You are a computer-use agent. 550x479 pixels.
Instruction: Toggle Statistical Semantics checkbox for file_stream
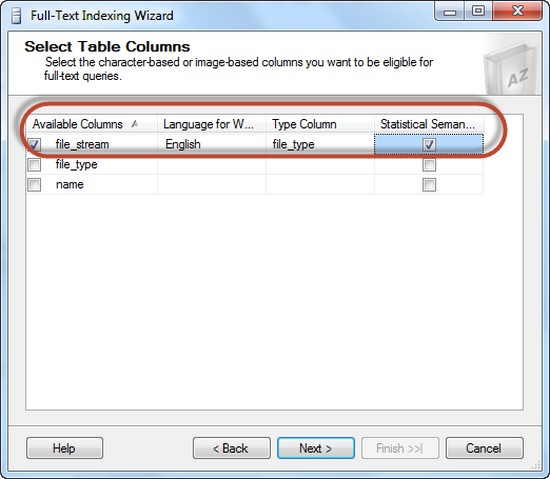pos(429,144)
